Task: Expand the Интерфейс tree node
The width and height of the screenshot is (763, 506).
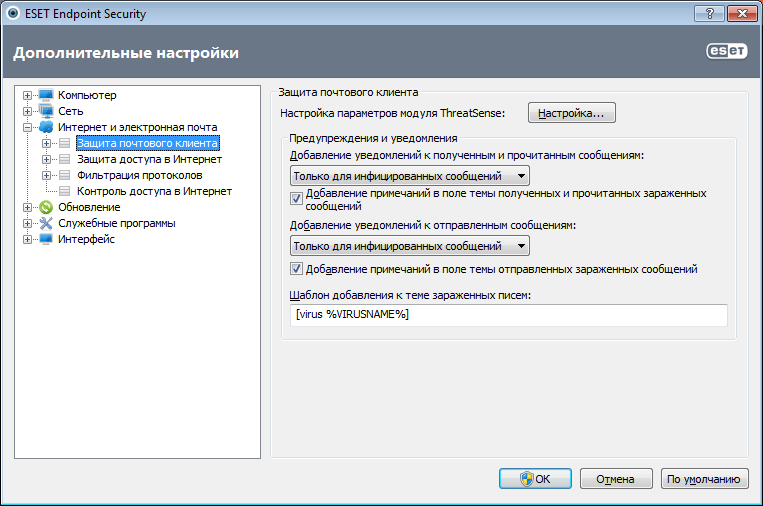Action: click(x=27, y=240)
